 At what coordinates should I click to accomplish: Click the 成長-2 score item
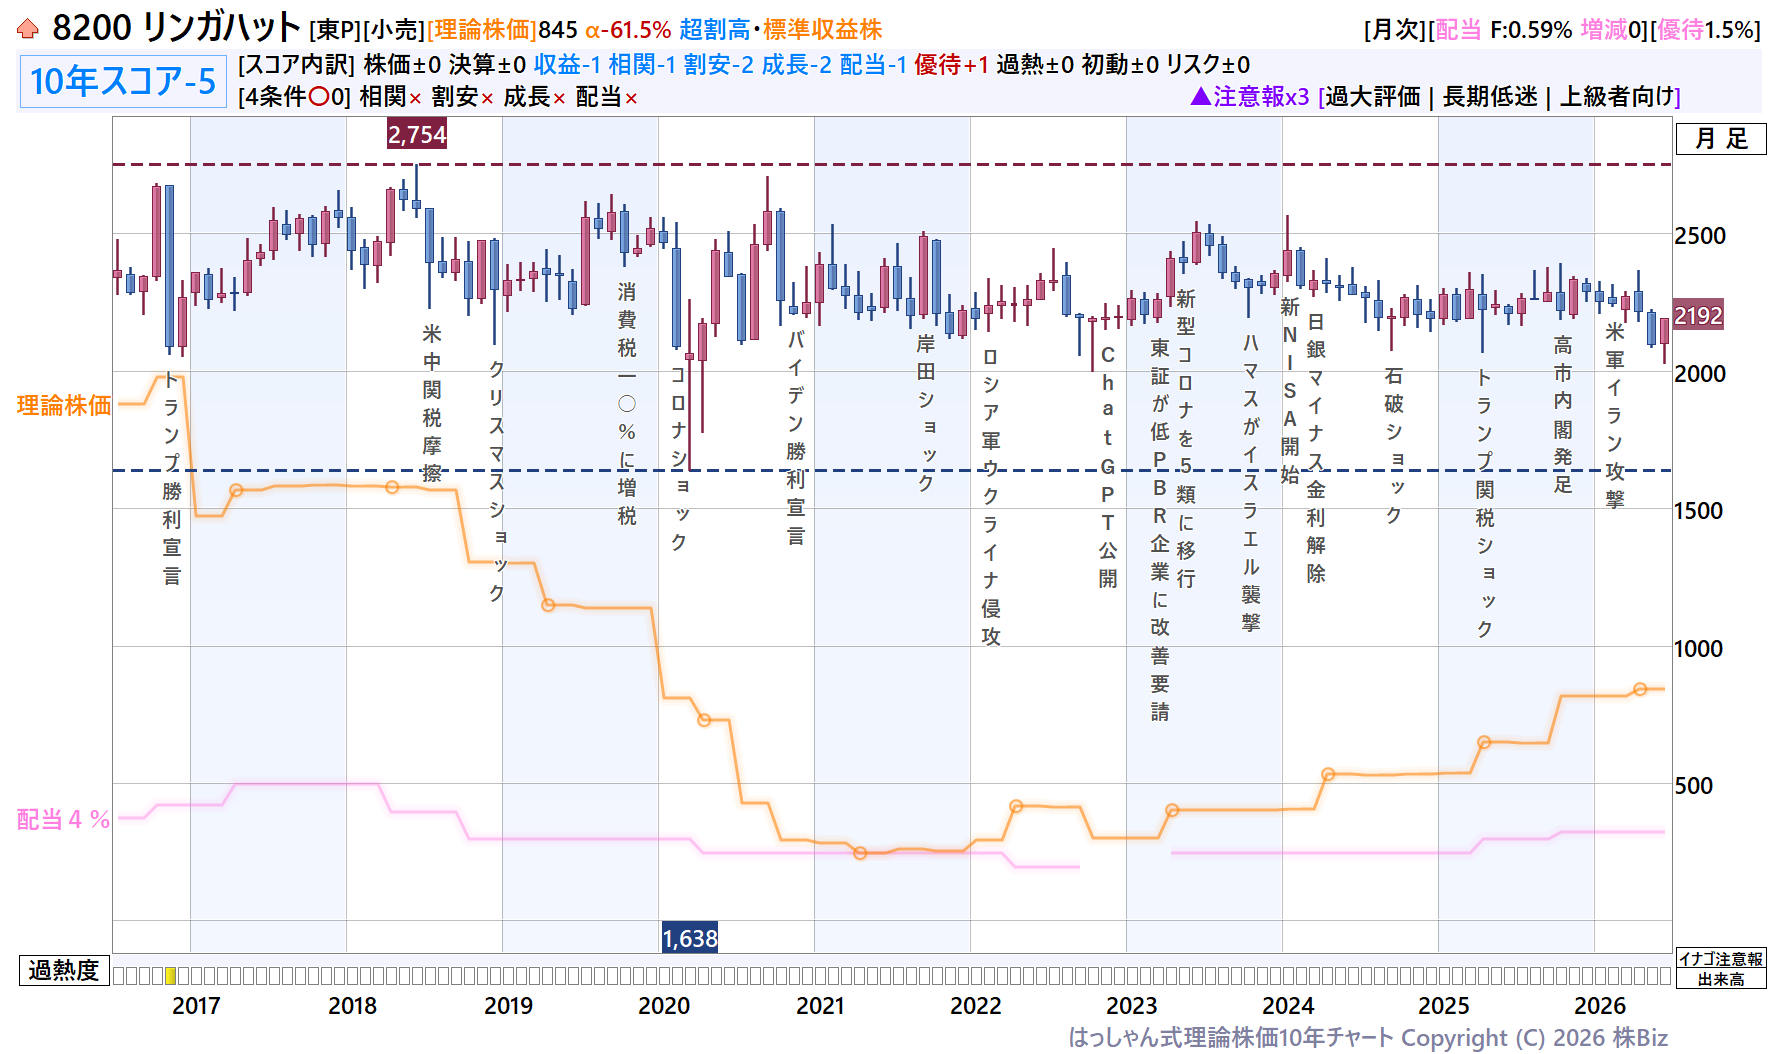[x=796, y=65]
